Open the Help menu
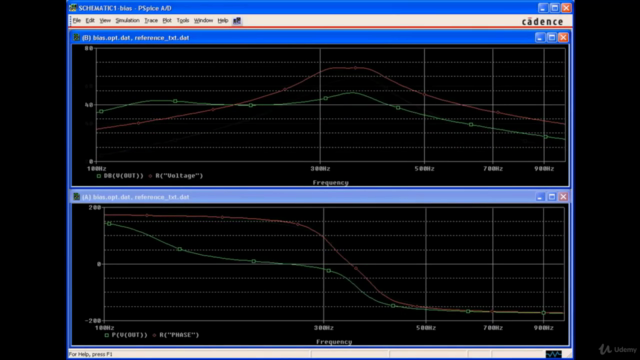Viewport: 640px width, 360px height. 222,20
